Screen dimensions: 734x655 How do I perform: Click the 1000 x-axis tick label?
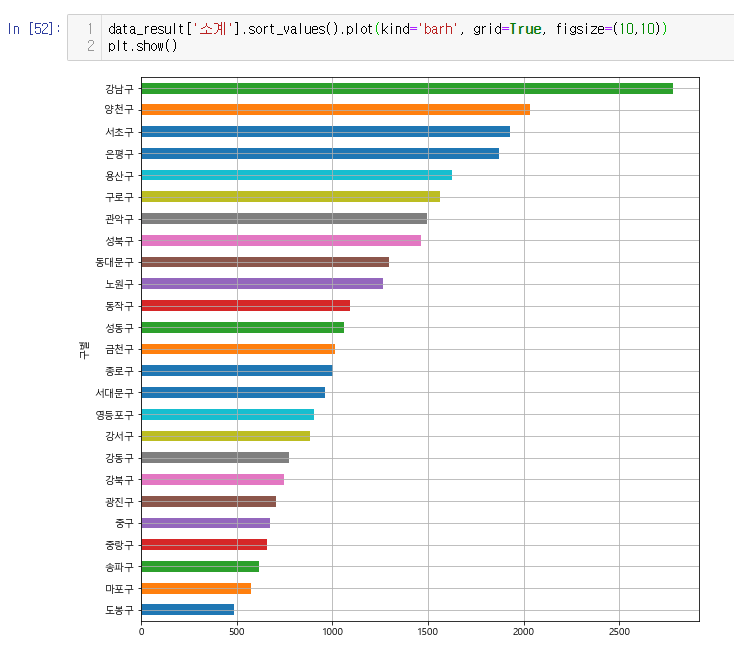[332, 632]
